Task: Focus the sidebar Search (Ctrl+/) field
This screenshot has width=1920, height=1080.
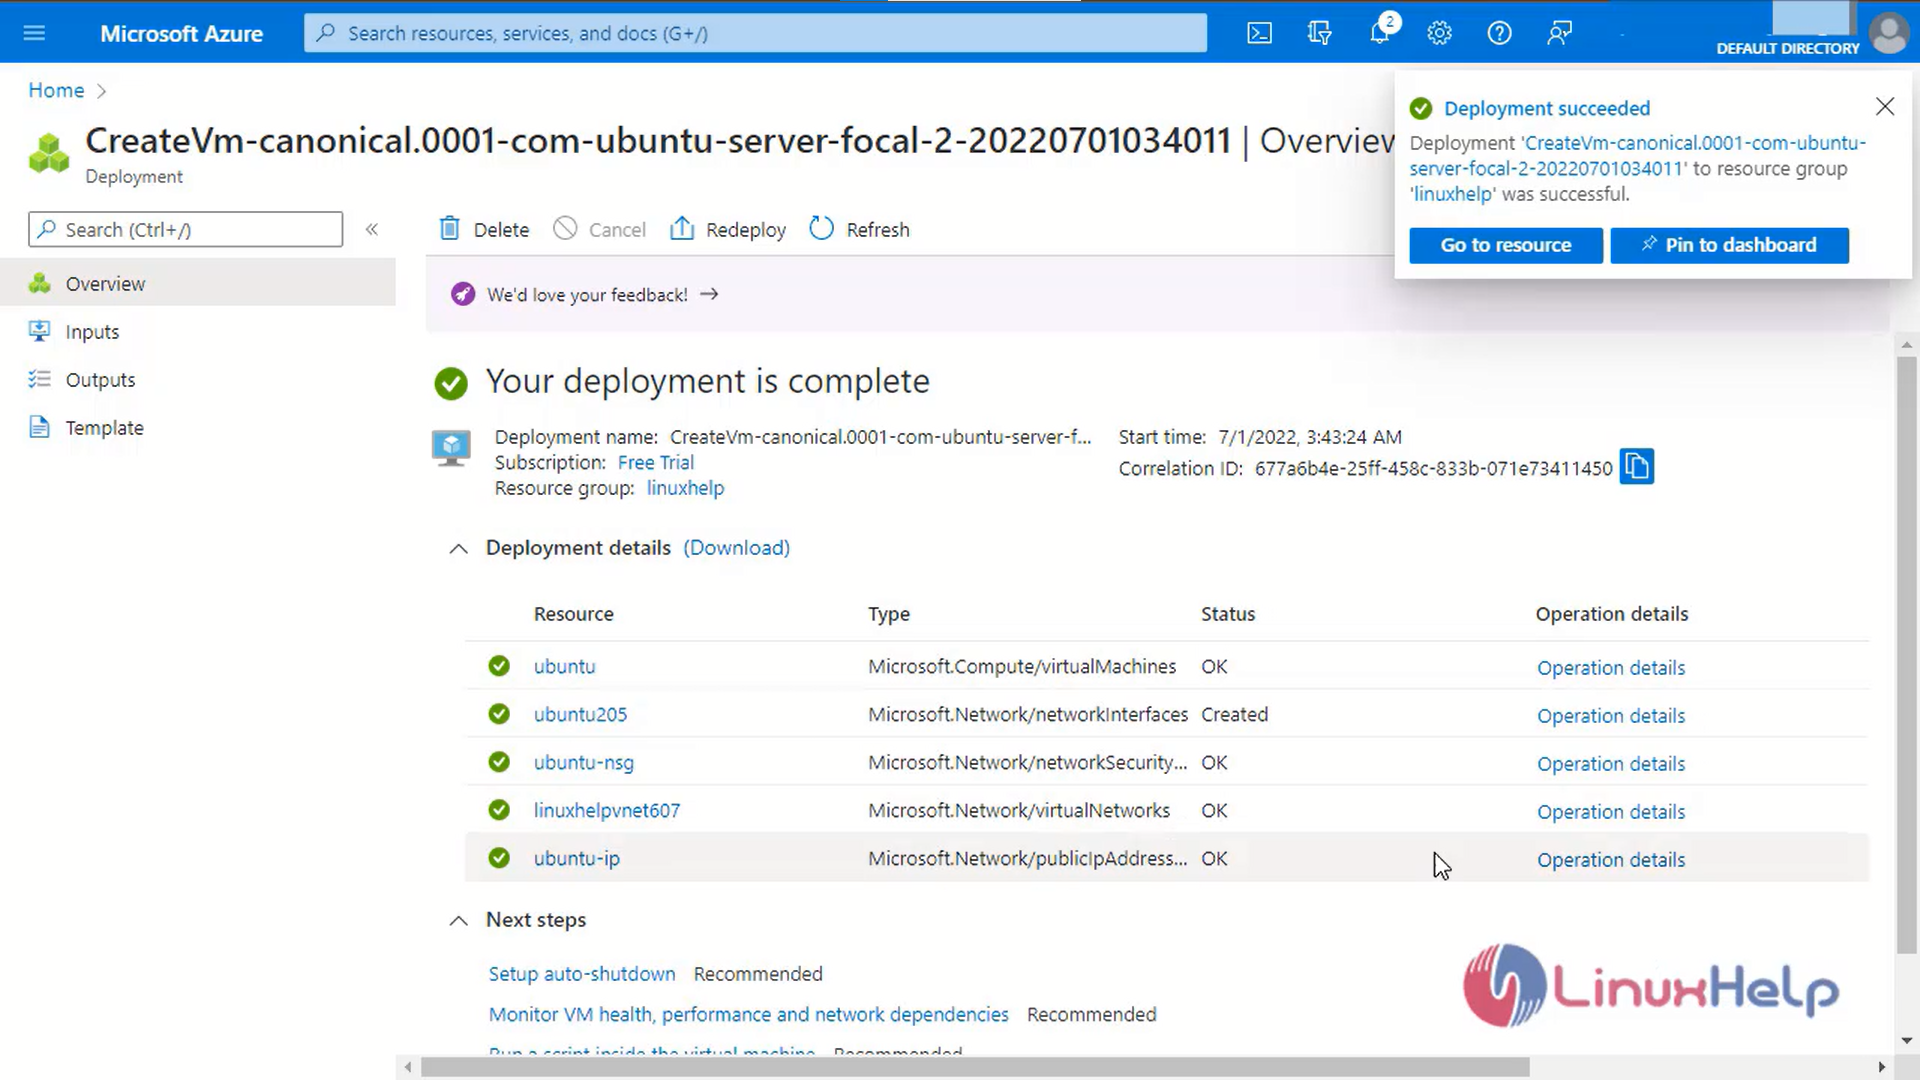Action: pyautogui.click(x=185, y=229)
